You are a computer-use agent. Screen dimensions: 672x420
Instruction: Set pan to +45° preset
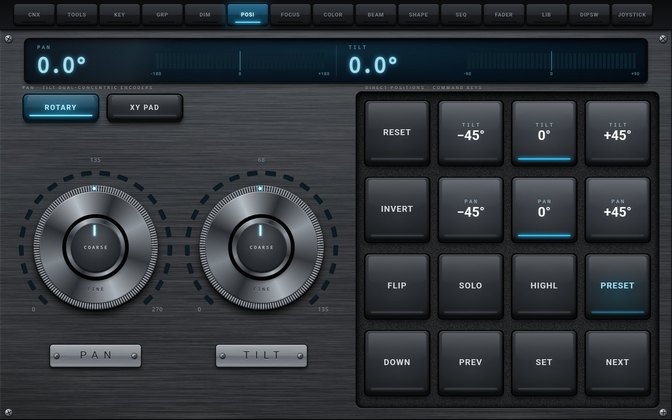(618, 210)
